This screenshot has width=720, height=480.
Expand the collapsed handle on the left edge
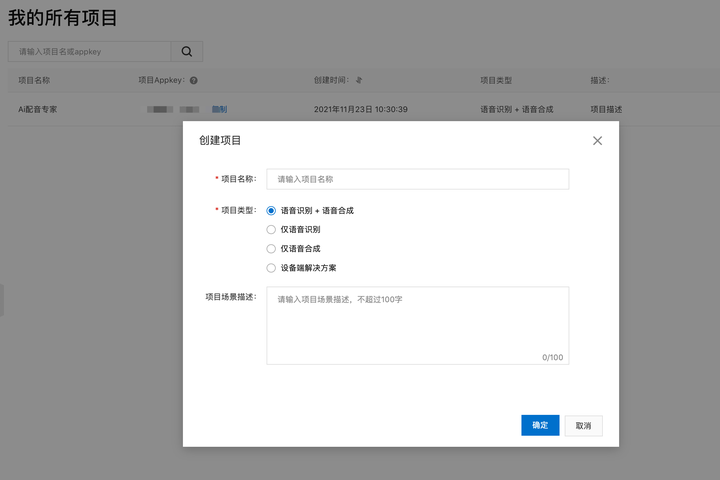click(x=2, y=300)
